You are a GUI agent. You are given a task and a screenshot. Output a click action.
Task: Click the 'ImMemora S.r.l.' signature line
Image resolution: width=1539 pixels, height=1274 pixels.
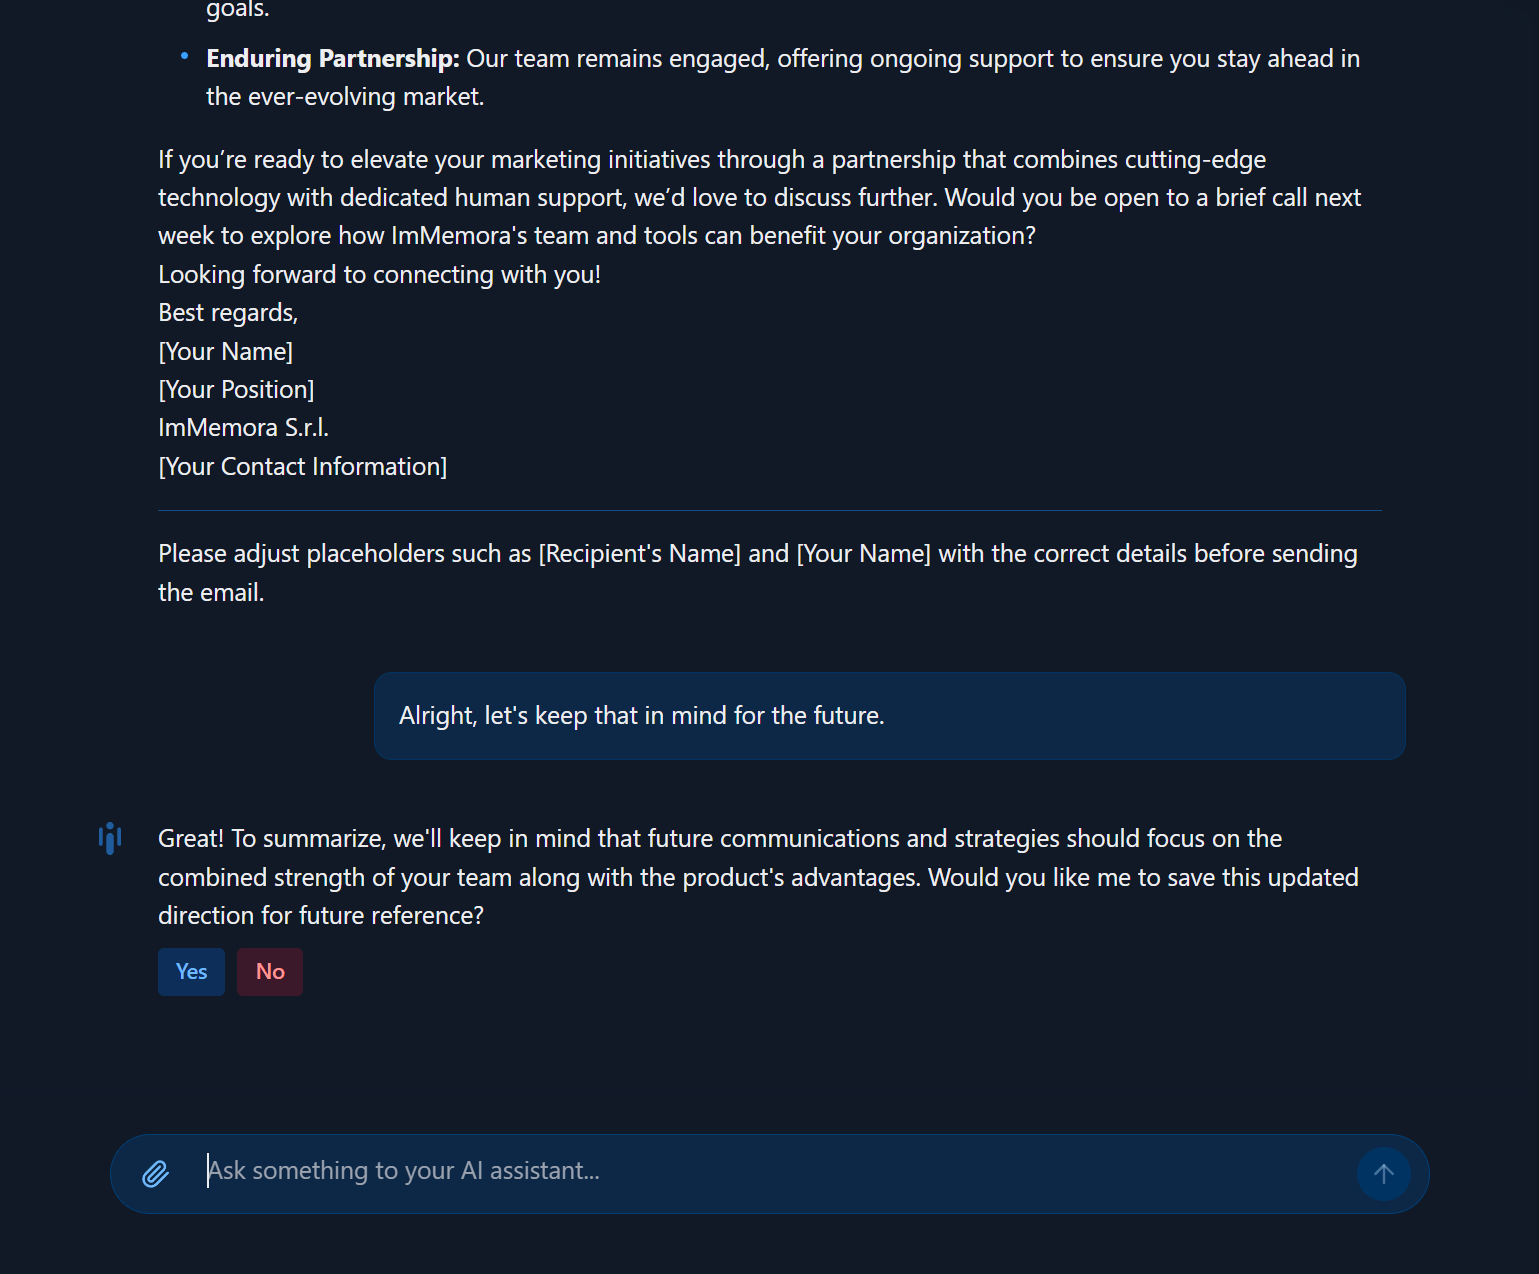pyautogui.click(x=243, y=428)
